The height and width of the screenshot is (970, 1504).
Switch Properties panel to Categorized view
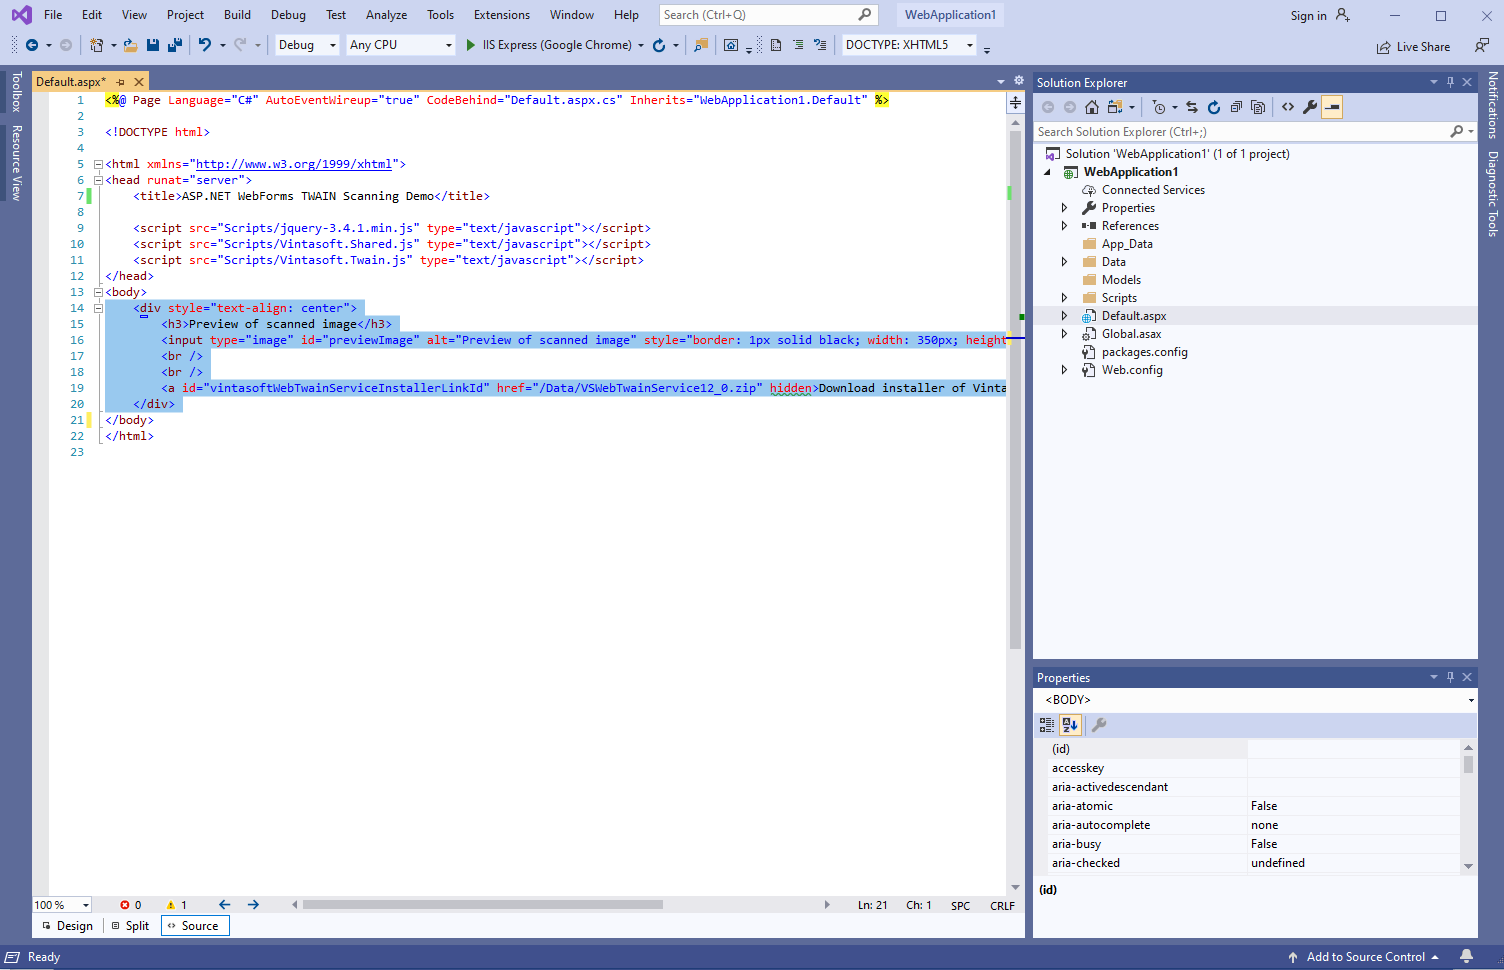click(x=1047, y=725)
